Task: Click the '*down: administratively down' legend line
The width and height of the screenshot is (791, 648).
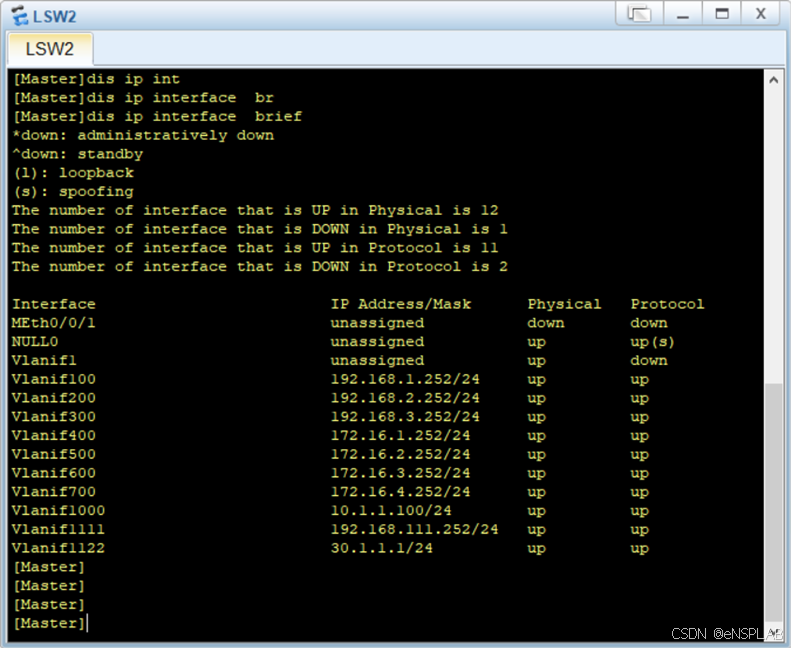Action: coord(143,135)
